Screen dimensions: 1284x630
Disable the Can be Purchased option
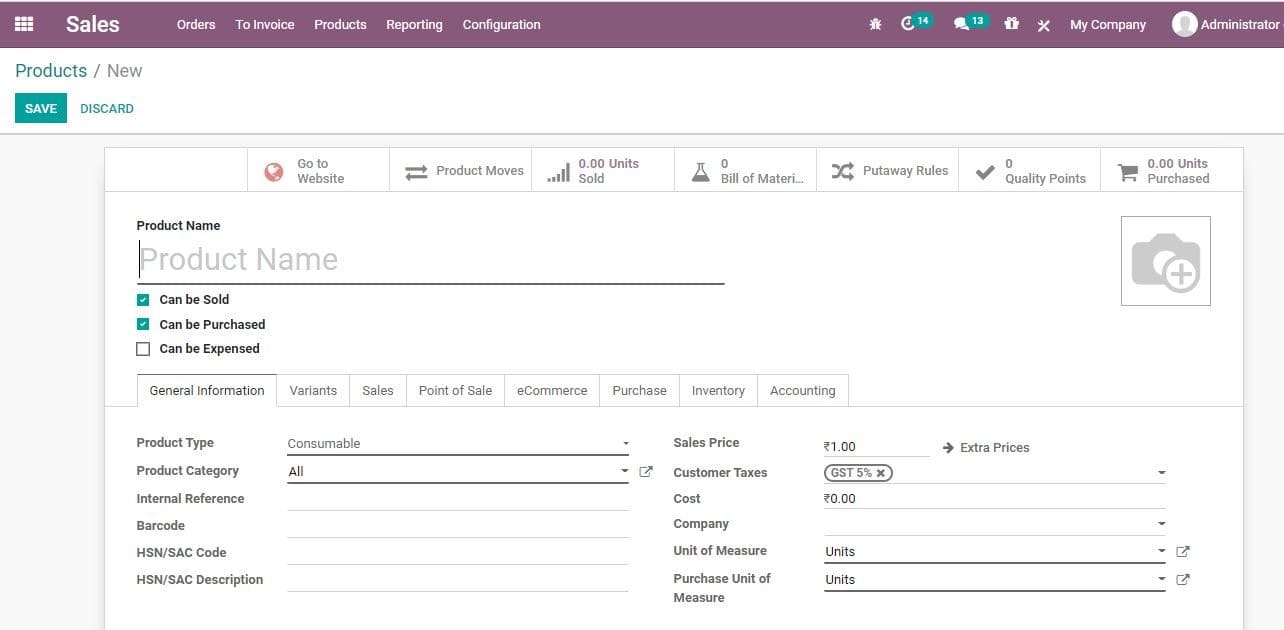[x=143, y=324]
